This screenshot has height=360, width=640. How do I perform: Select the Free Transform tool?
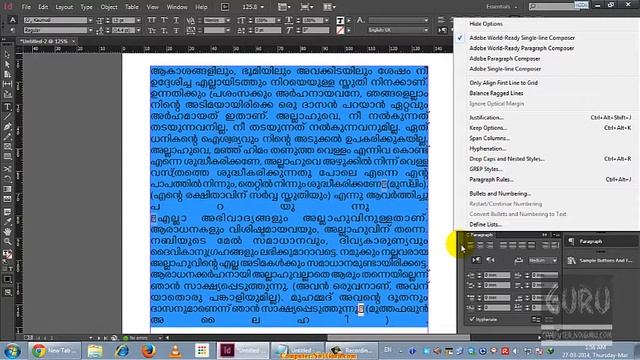[x=7, y=179]
